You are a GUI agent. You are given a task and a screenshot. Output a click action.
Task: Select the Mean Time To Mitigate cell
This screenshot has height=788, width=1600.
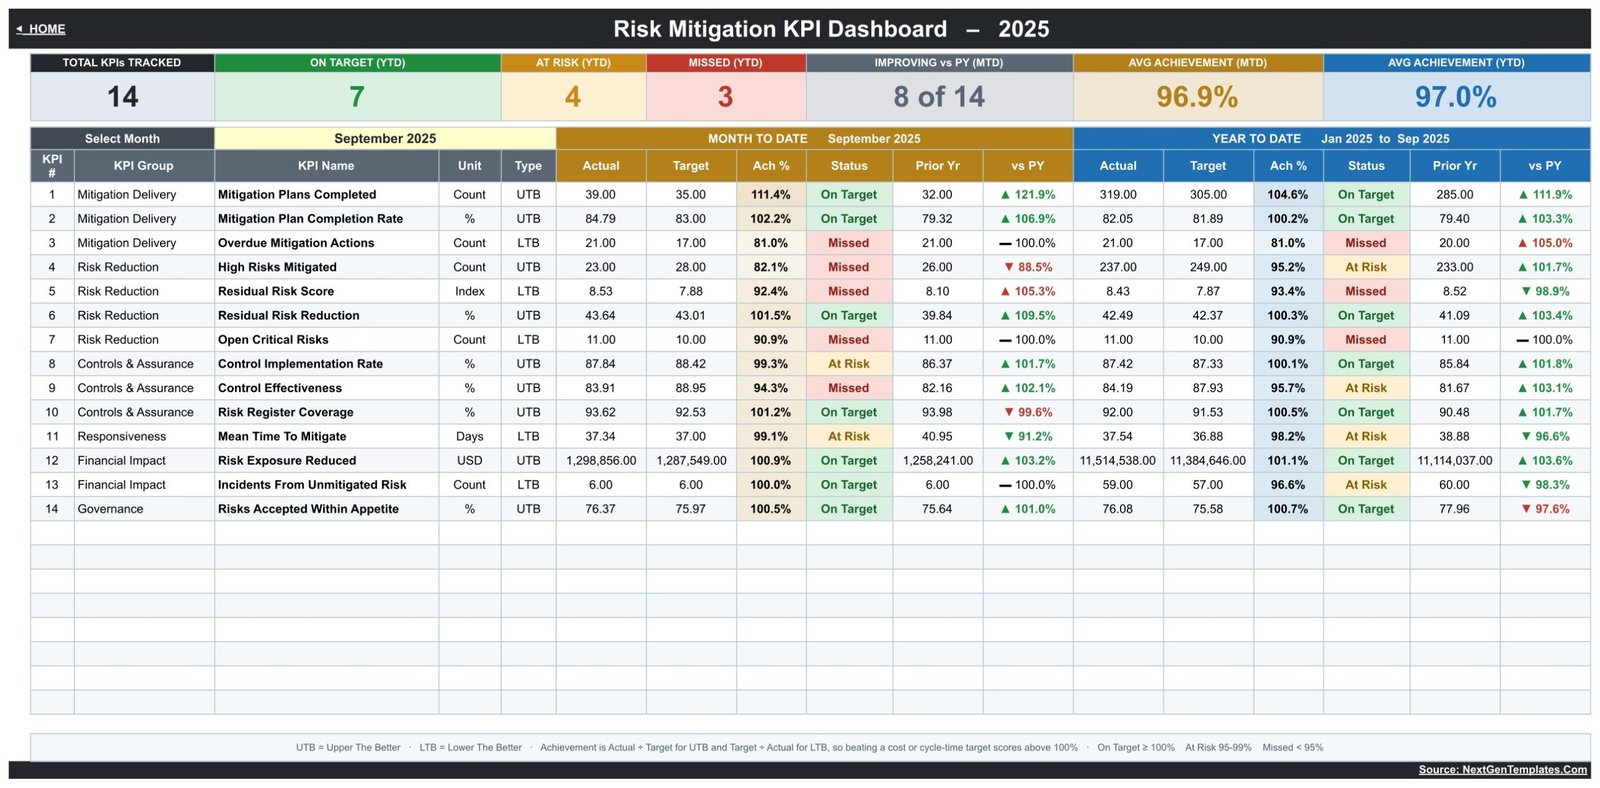pyautogui.click(x=326, y=436)
